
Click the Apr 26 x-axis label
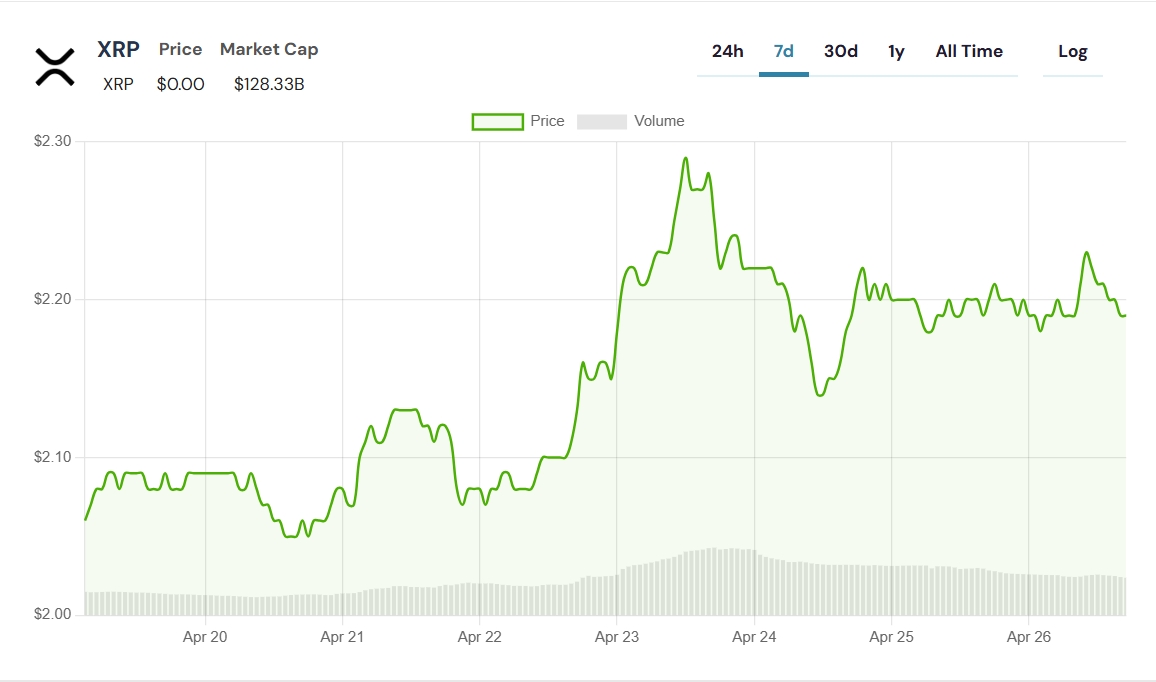tap(1029, 637)
